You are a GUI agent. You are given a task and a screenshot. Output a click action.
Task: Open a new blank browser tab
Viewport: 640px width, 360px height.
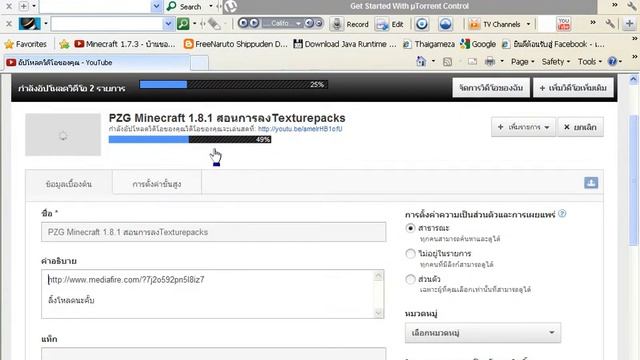(x=200, y=63)
